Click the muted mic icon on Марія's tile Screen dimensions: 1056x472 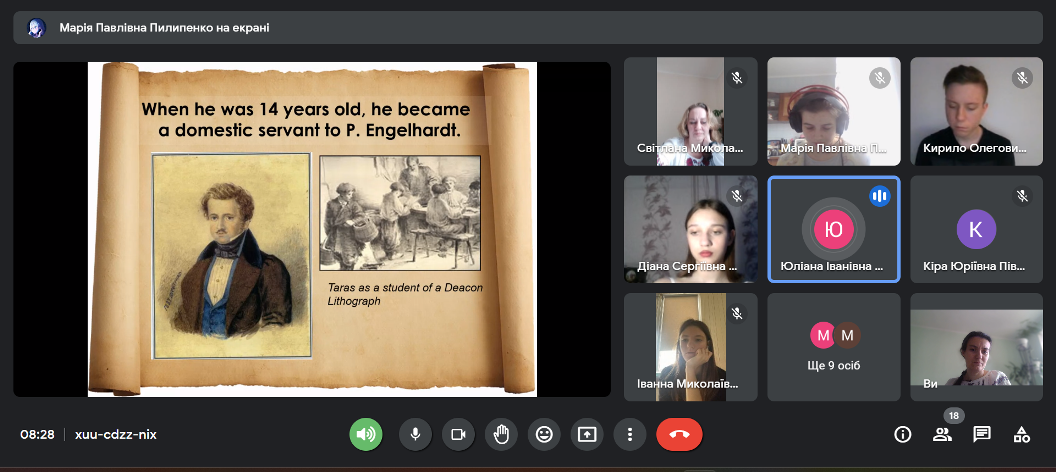[880, 78]
